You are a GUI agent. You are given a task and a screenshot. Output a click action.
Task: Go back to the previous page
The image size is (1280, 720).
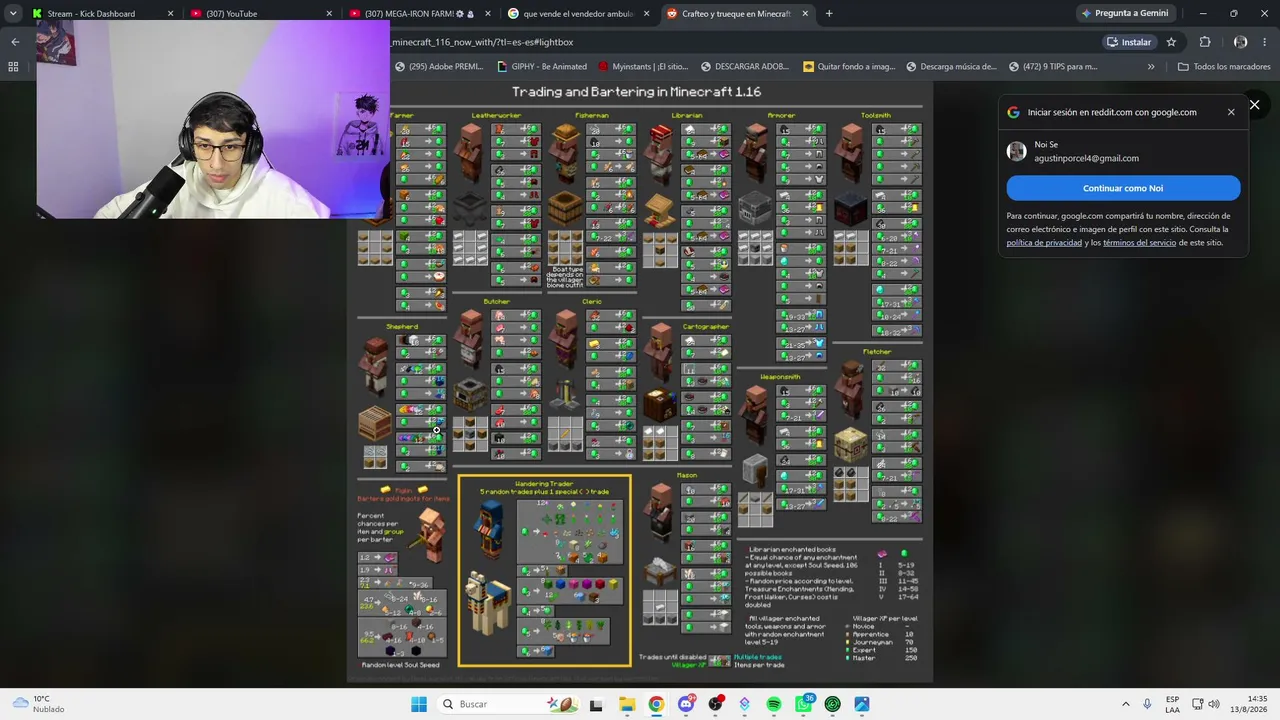point(15,42)
